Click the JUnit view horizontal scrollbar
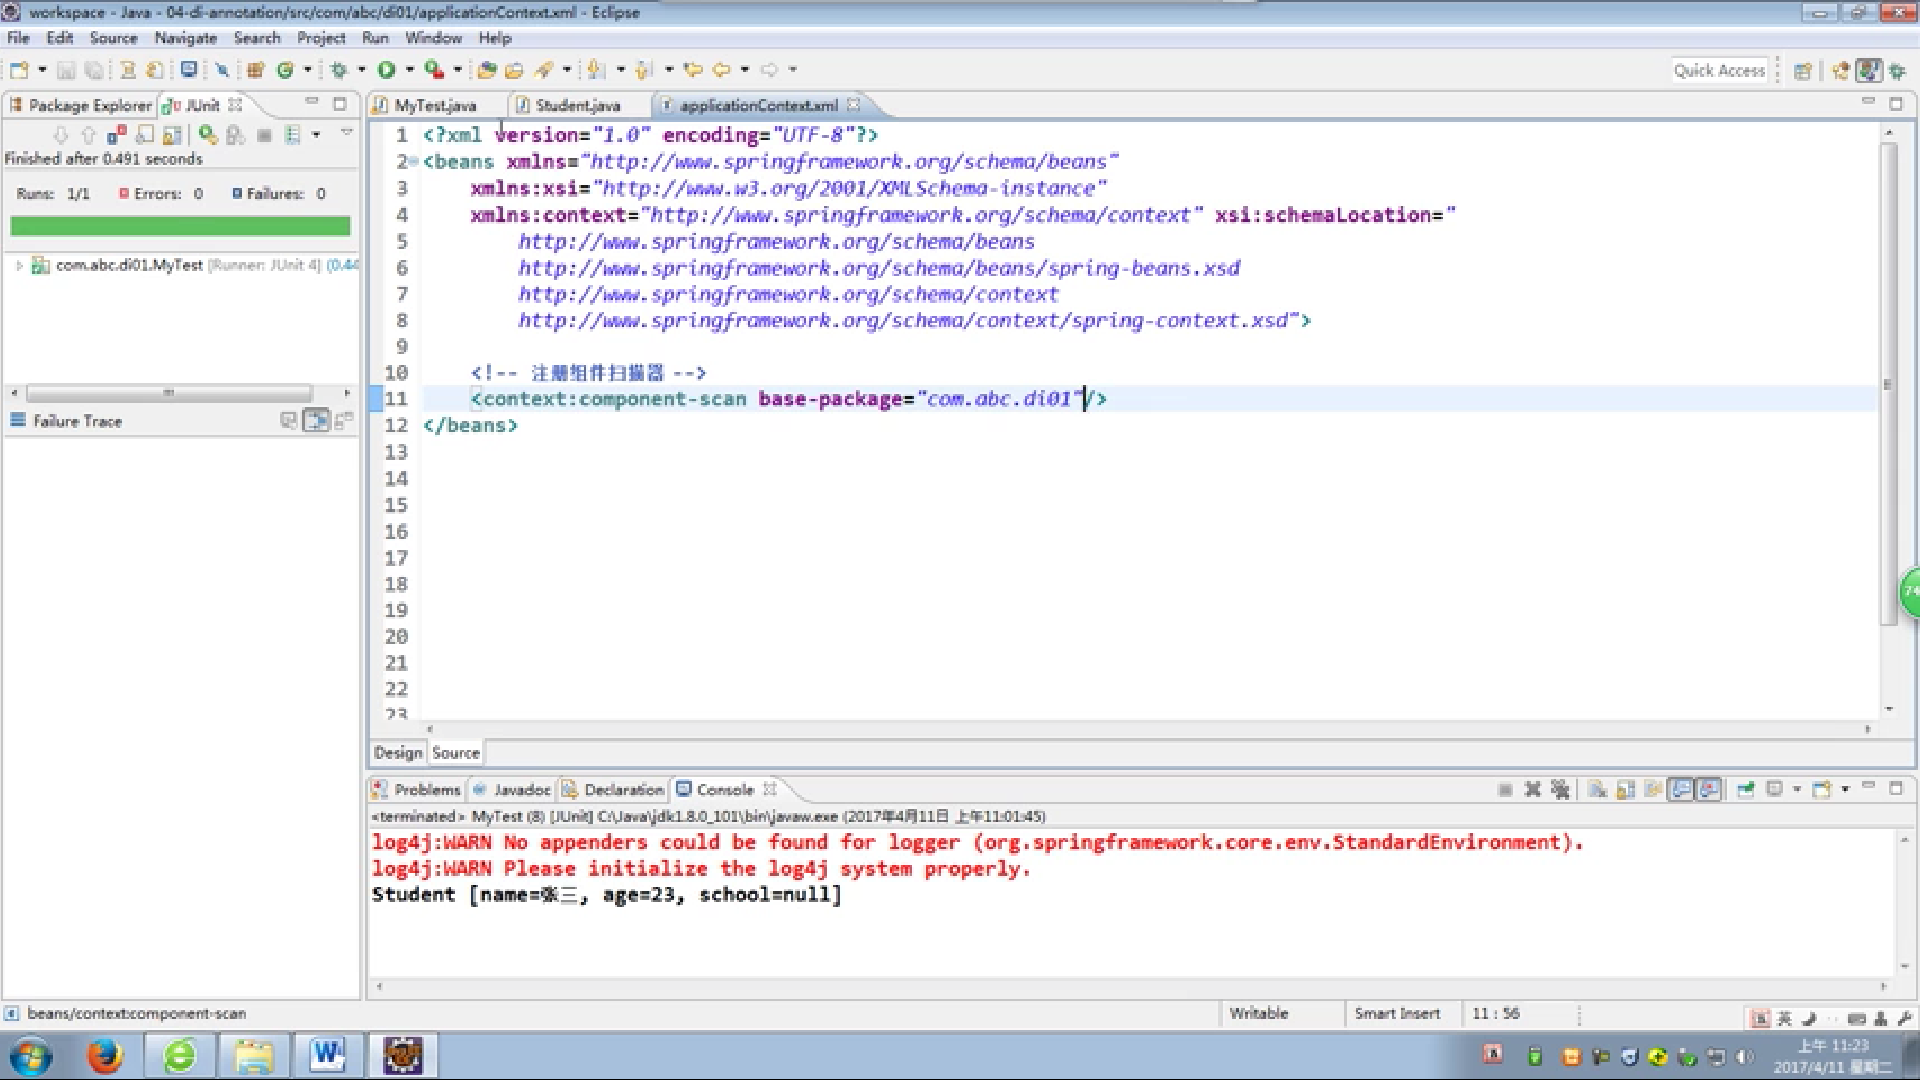Image resolution: width=1920 pixels, height=1080 pixels. [170, 393]
